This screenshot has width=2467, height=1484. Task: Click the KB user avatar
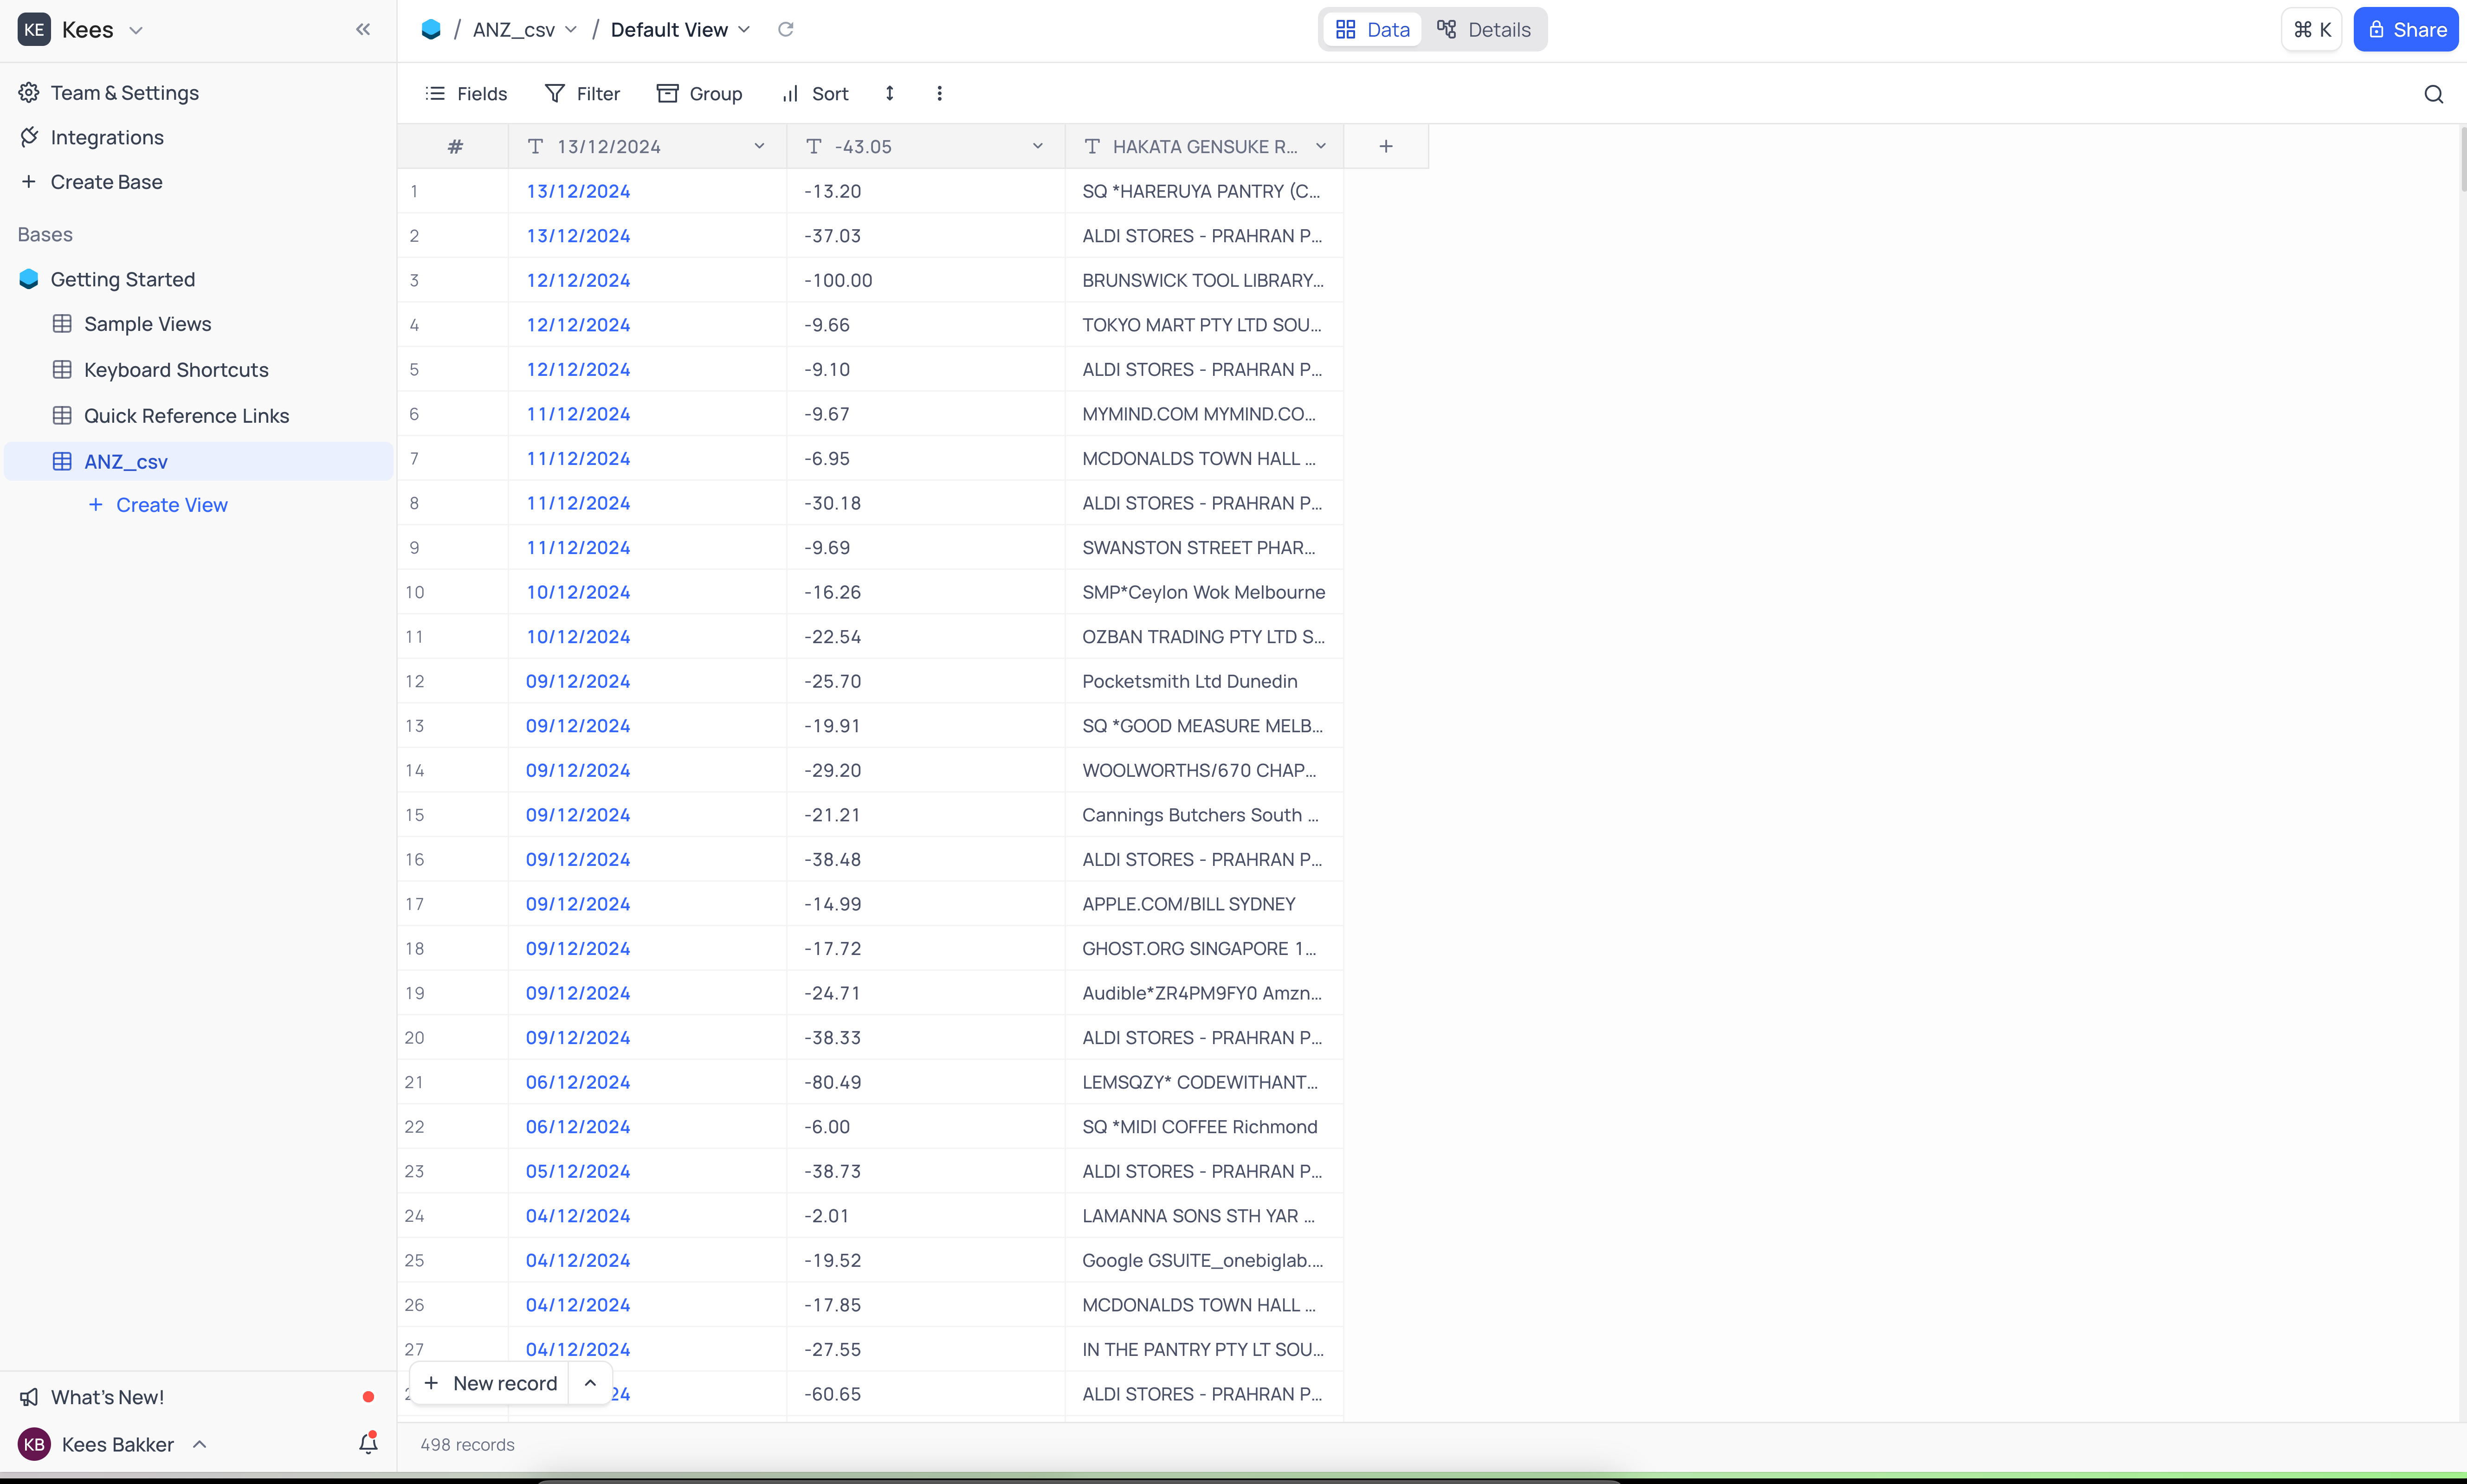[x=34, y=1444]
